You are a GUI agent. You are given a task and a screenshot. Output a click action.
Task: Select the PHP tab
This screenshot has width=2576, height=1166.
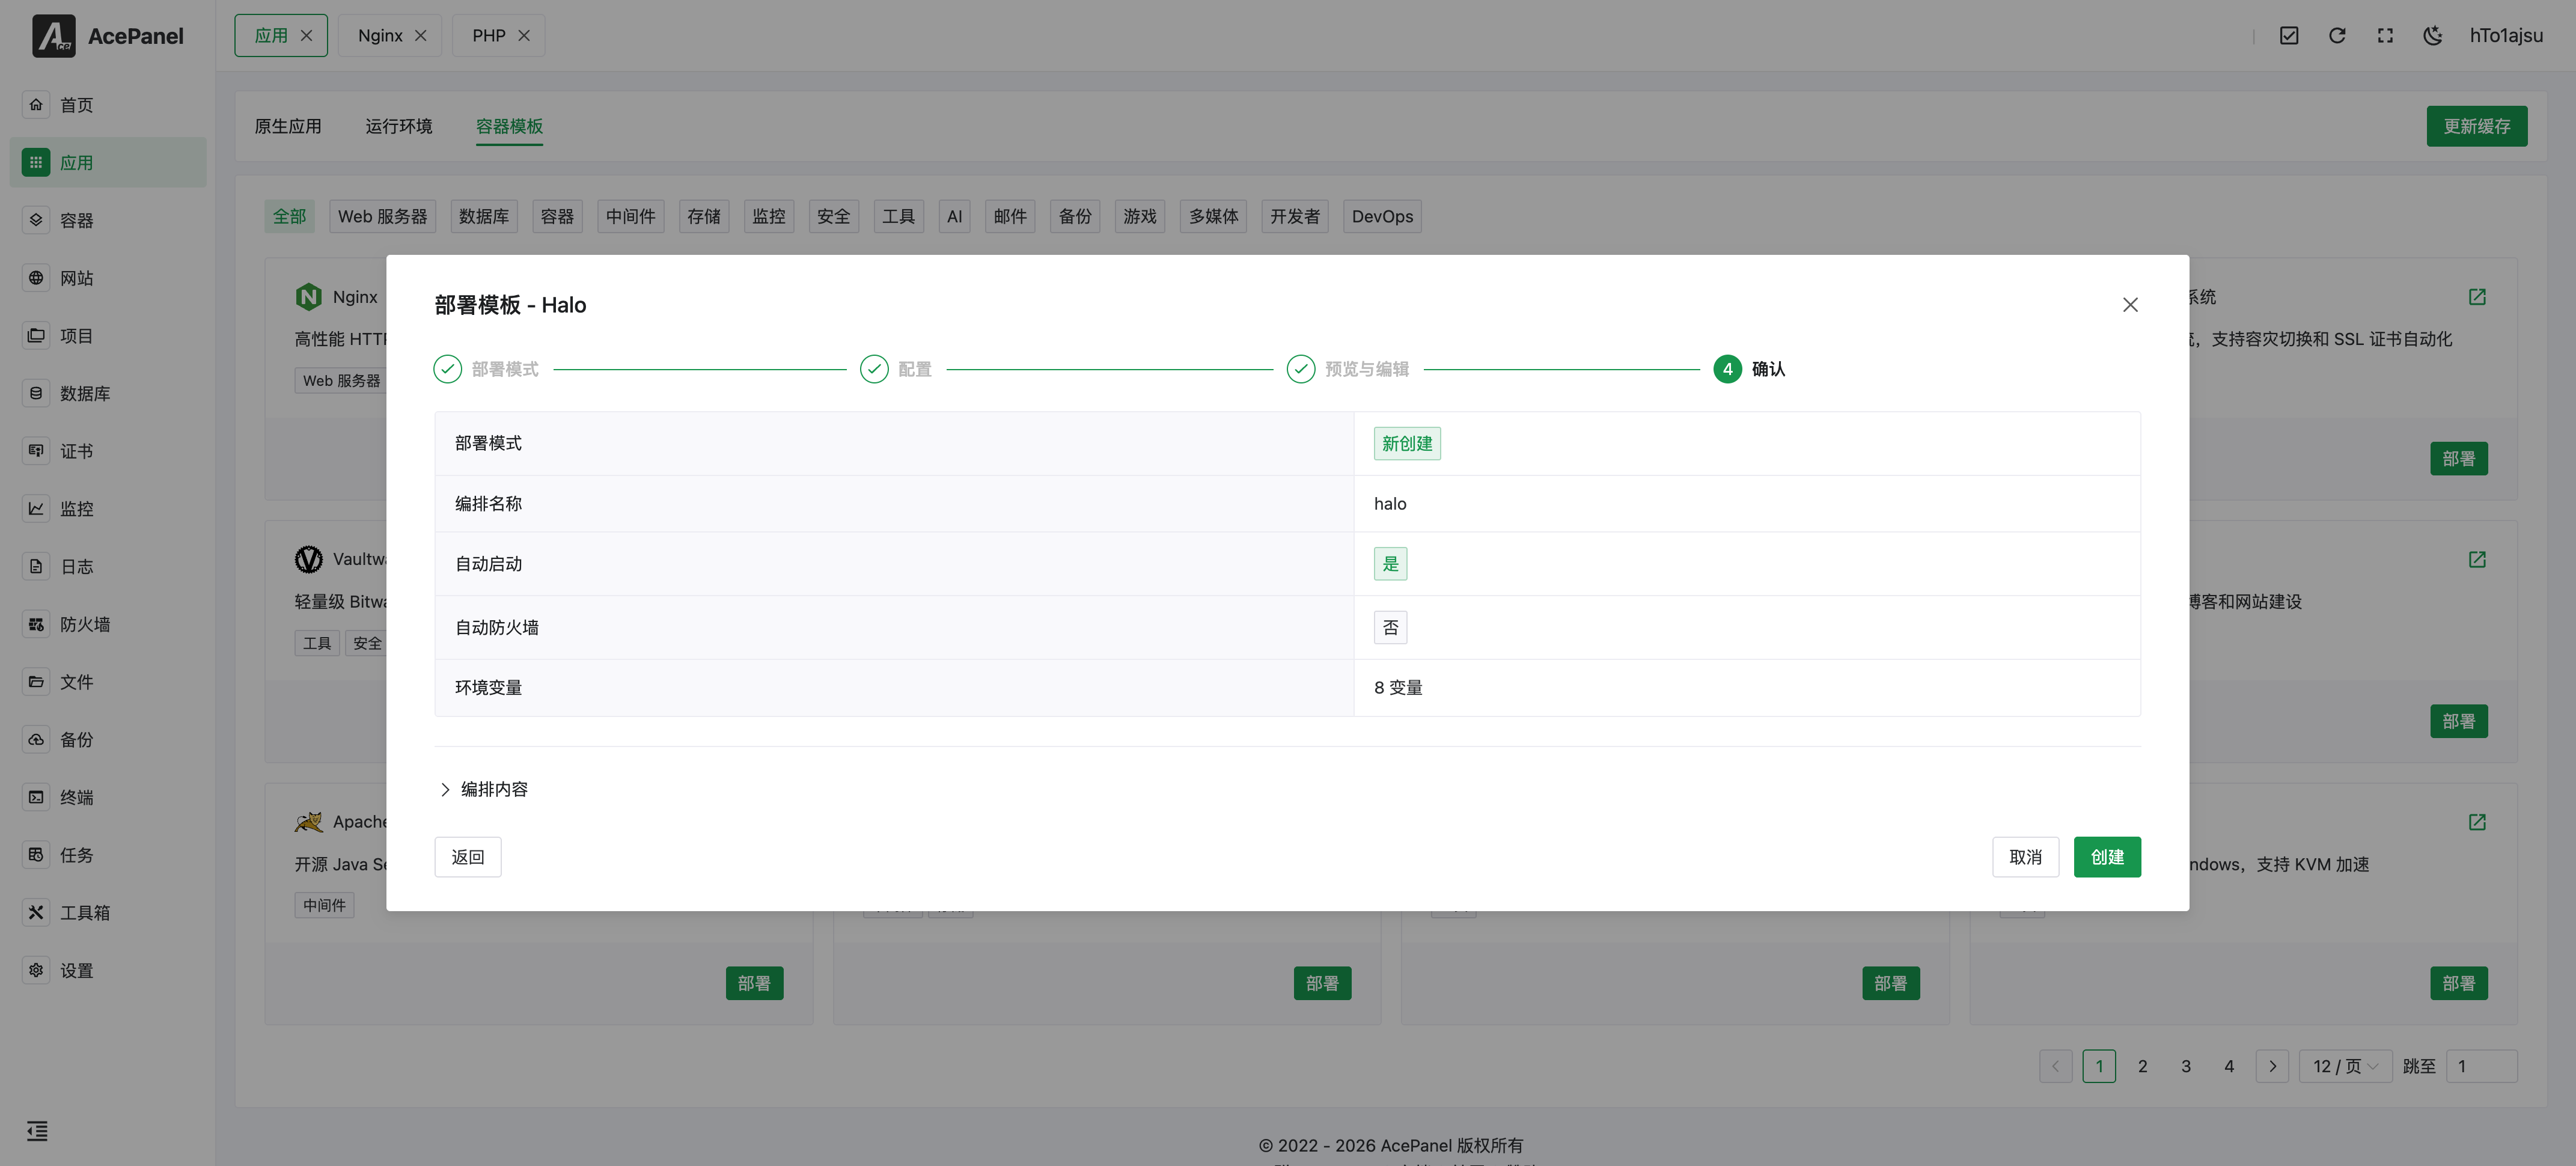coord(488,36)
